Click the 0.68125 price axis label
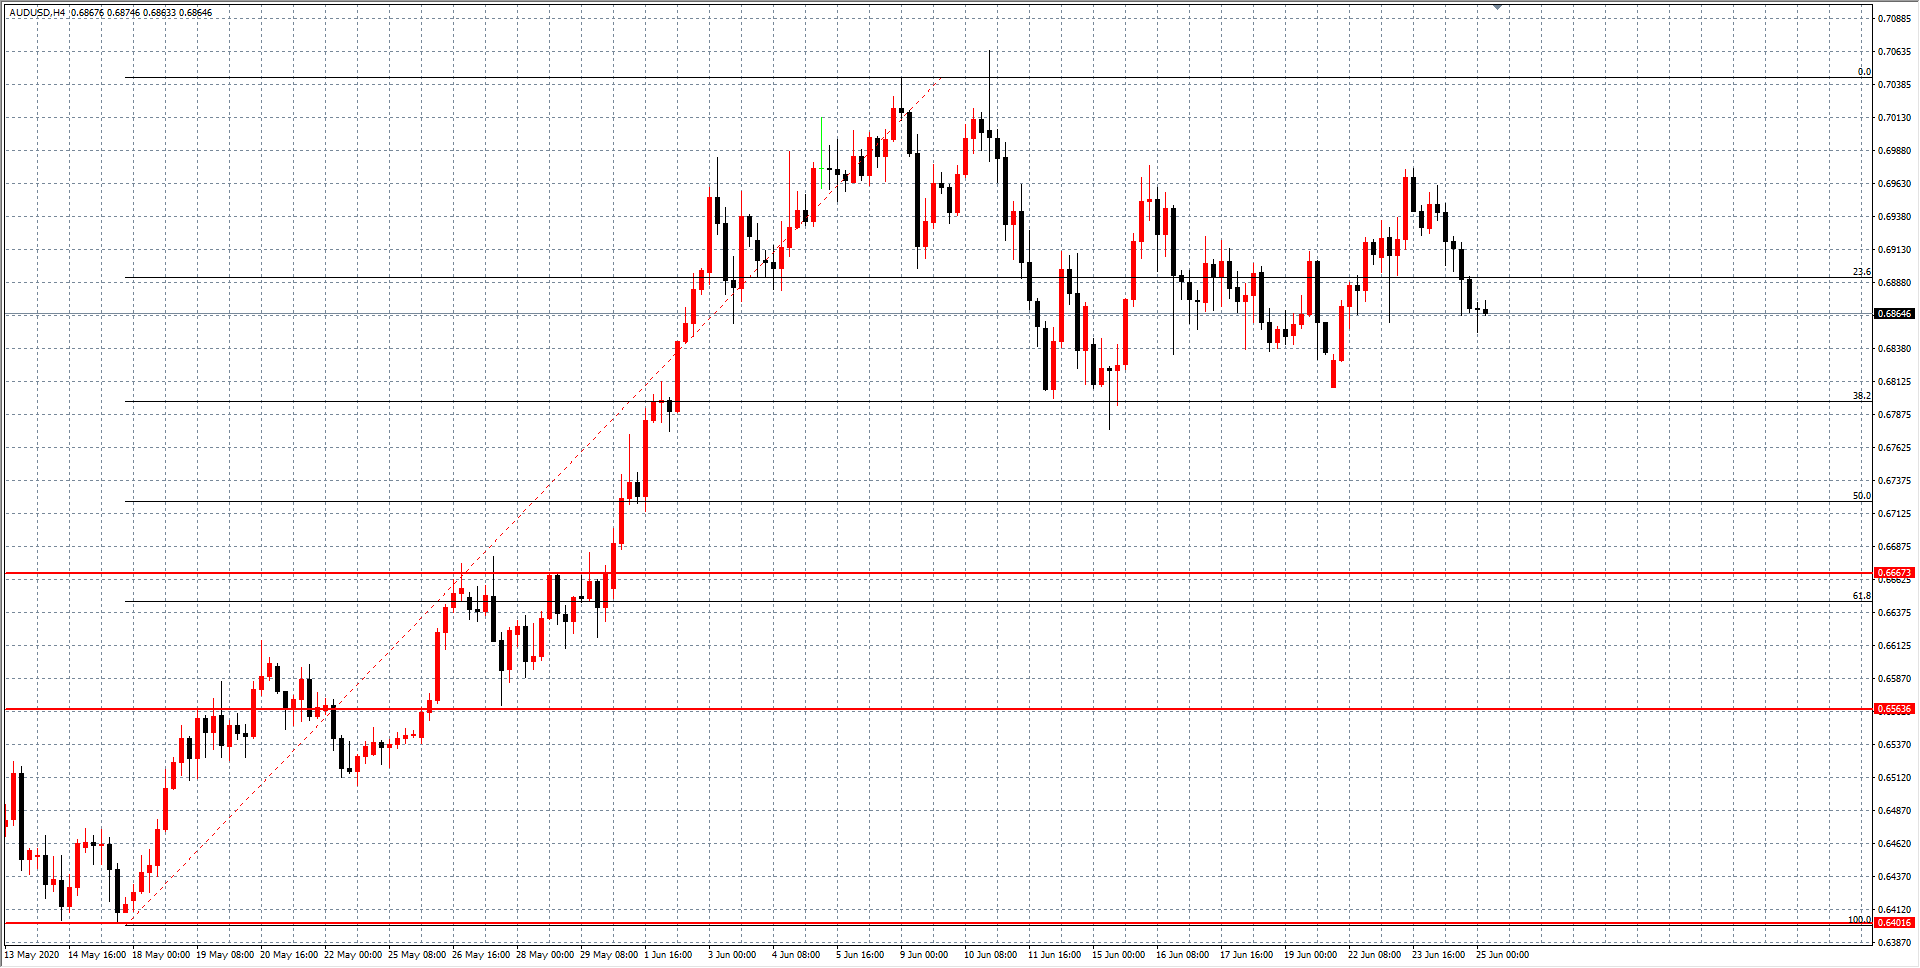This screenshot has width=1920, height=968. point(1894,382)
